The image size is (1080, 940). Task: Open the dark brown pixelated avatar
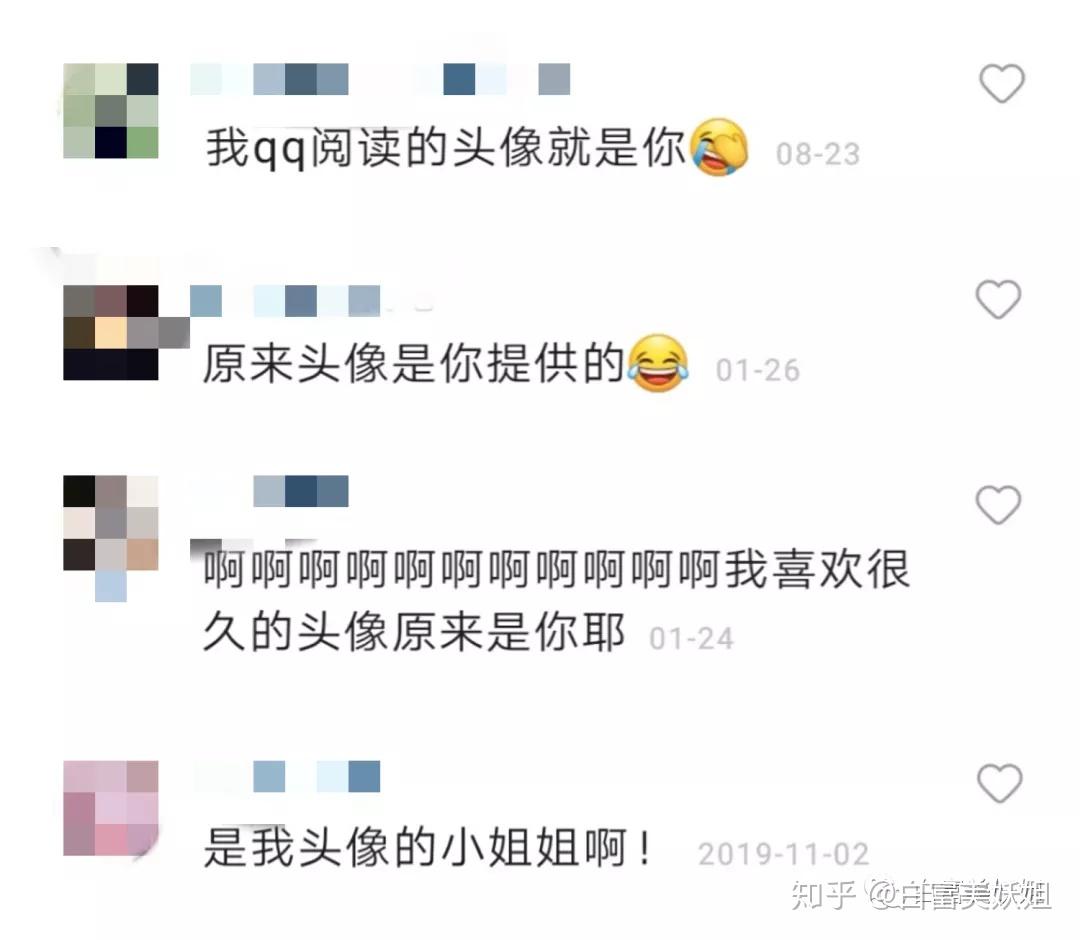coord(111,333)
